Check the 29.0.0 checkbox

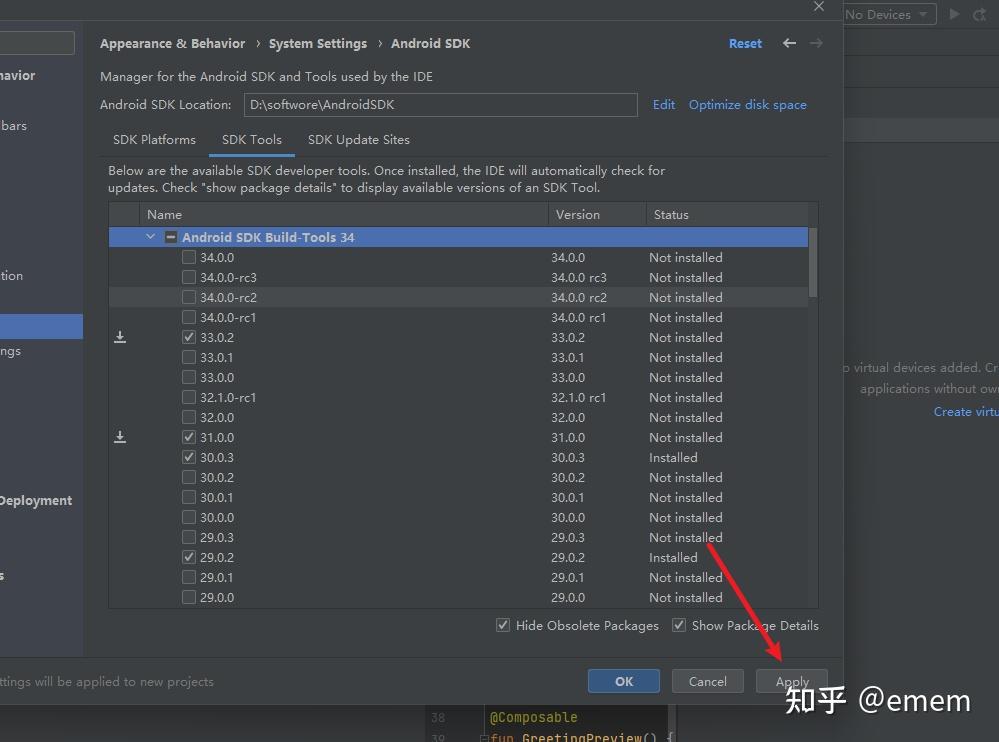click(x=189, y=597)
